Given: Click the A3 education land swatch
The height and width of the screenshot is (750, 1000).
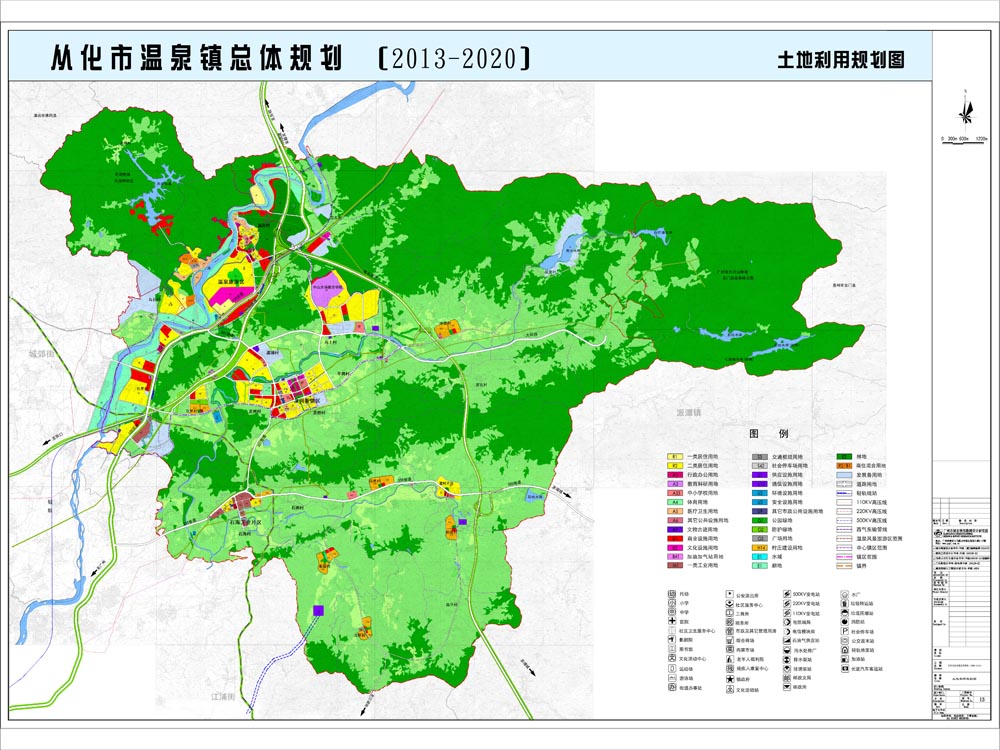Looking at the screenshot, I should [x=675, y=483].
